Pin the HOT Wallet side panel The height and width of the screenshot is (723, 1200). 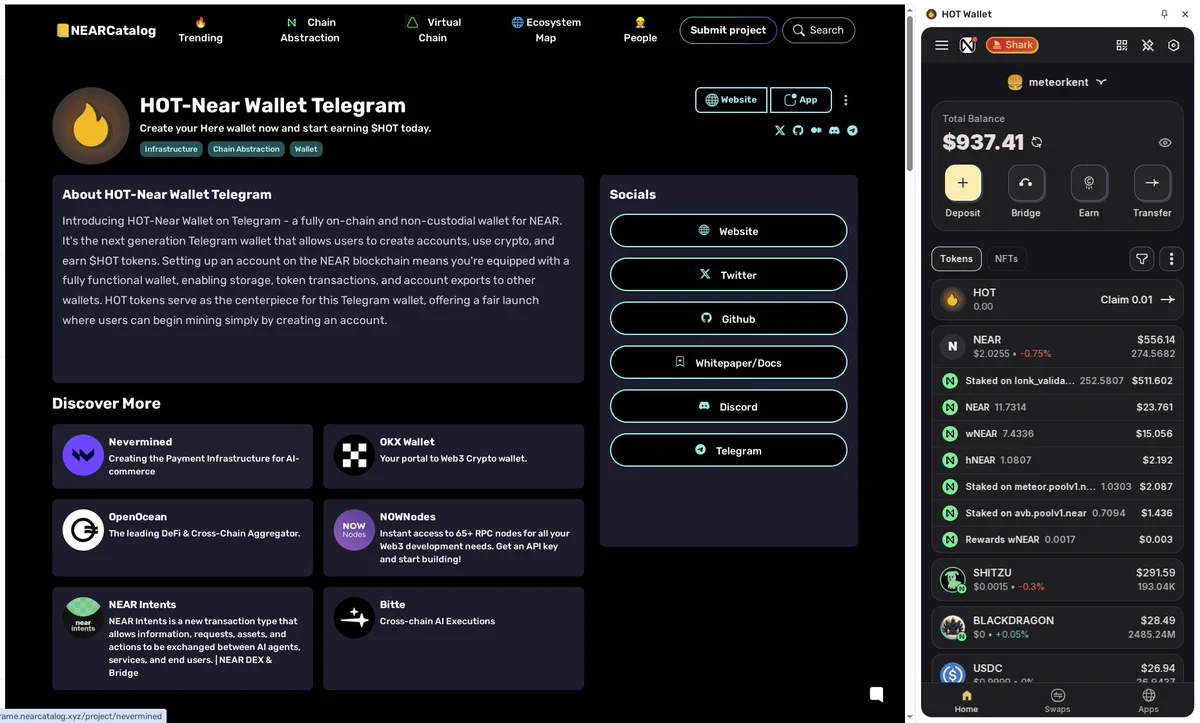pyautogui.click(x=1164, y=14)
